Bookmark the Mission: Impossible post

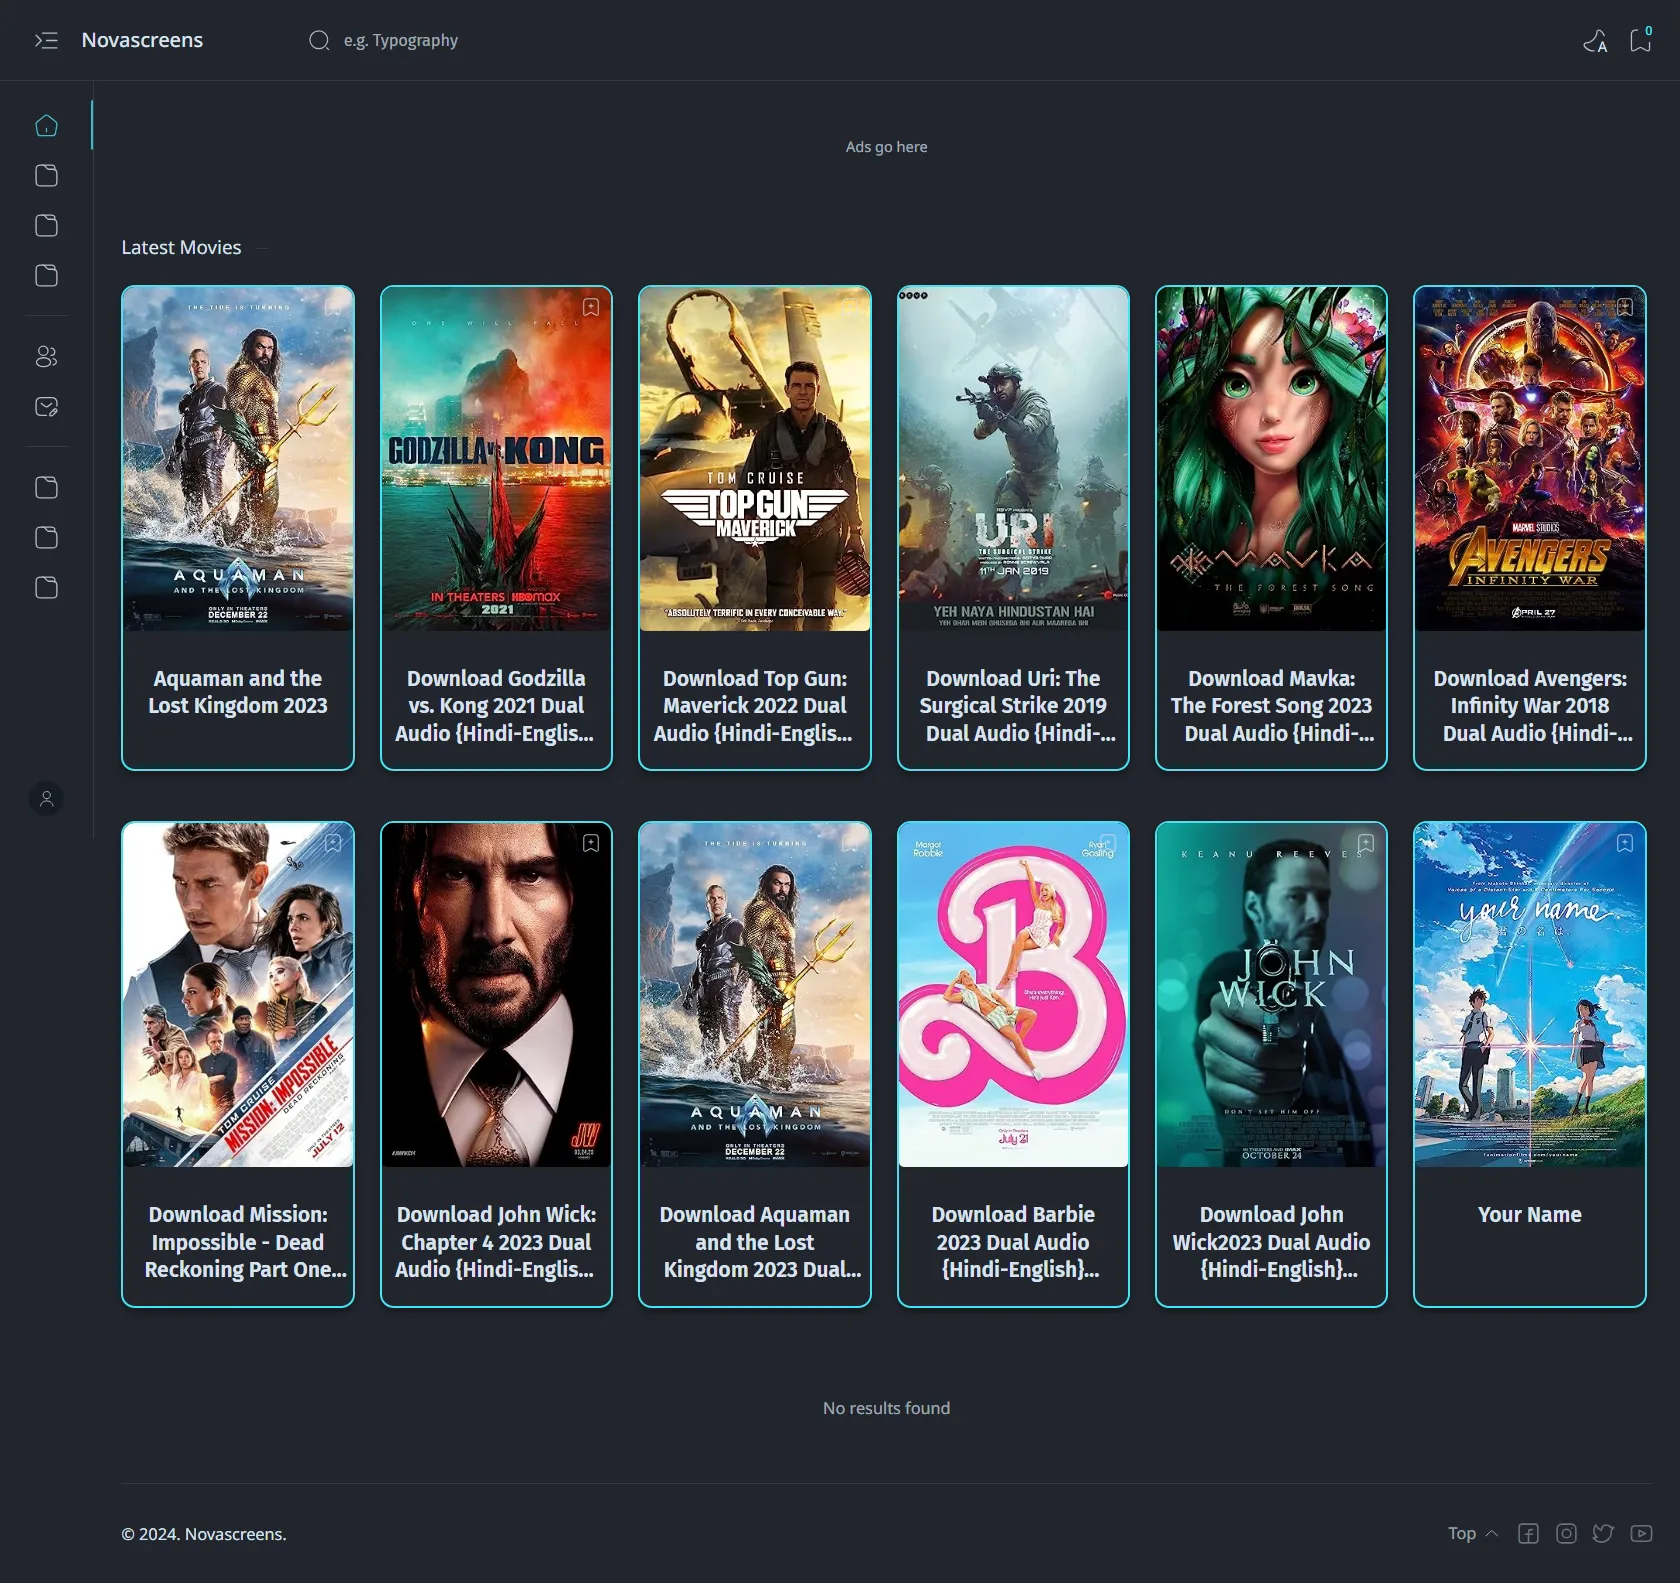point(333,843)
